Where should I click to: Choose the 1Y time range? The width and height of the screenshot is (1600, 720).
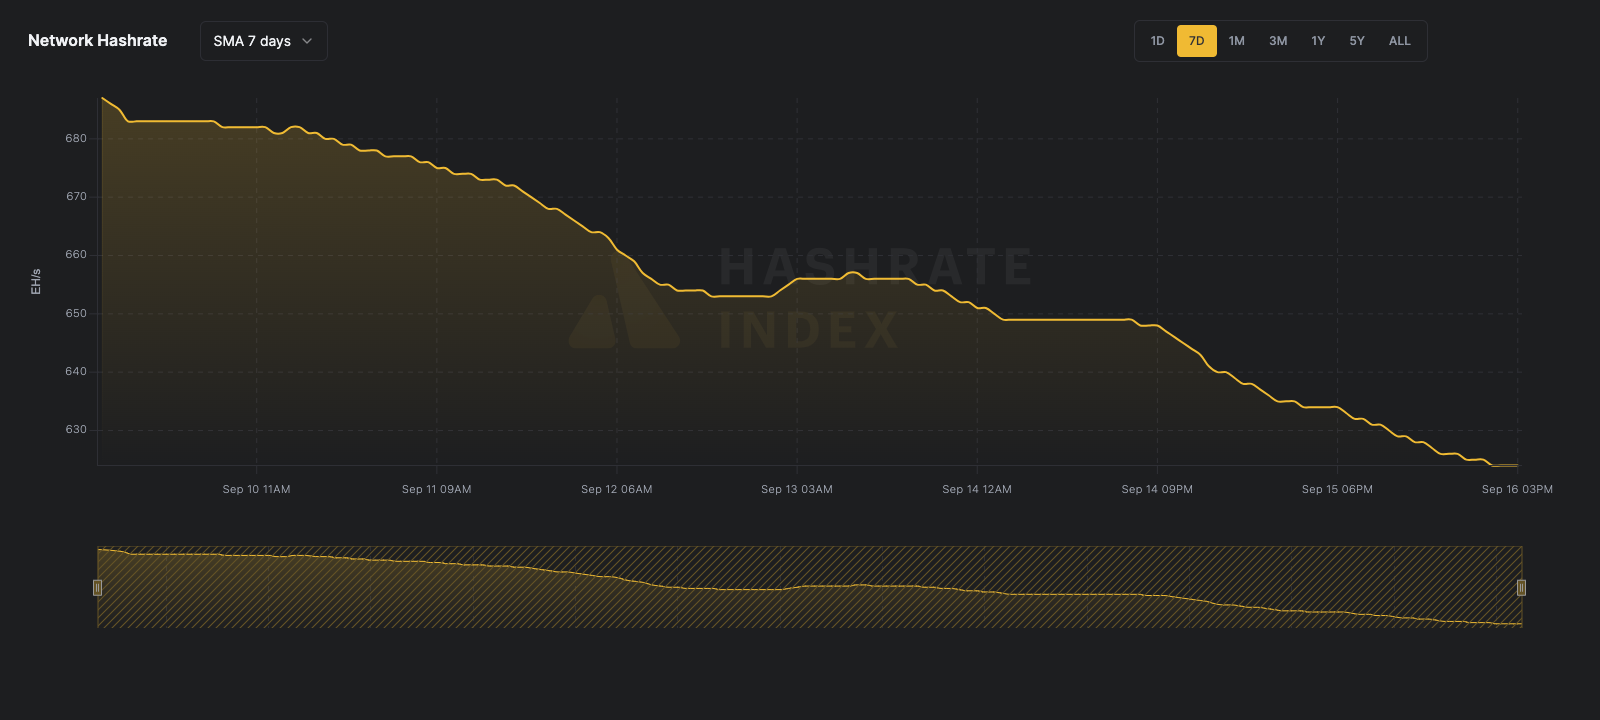(1318, 41)
